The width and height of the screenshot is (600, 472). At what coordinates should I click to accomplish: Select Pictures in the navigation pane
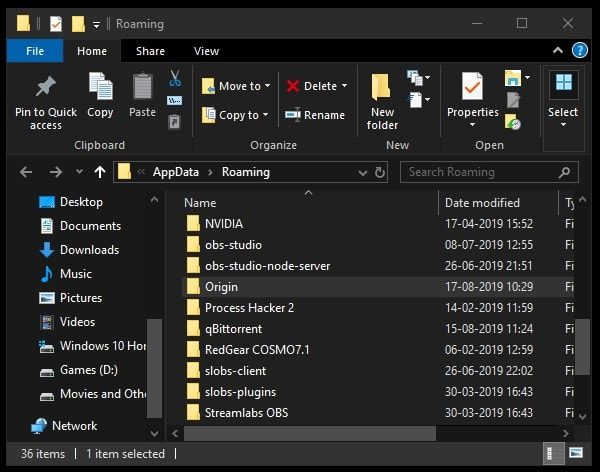[x=70, y=298]
